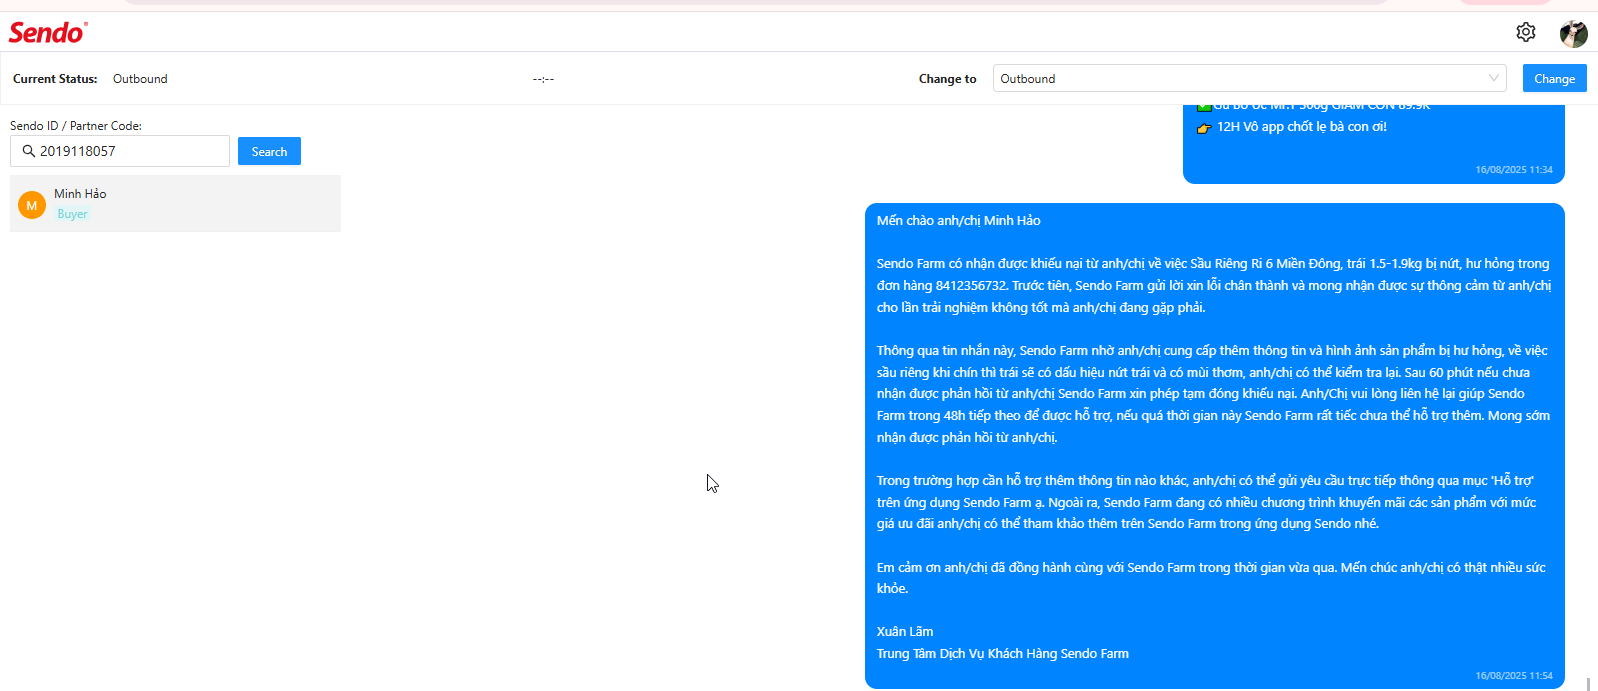Click the --:-- timer text
This screenshot has height=691, width=1598.
543,79
